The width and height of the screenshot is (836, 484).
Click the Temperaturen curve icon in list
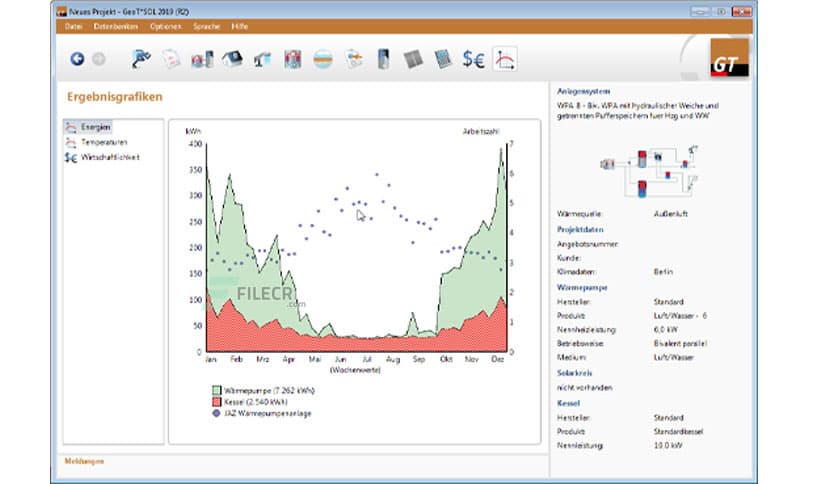70,142
